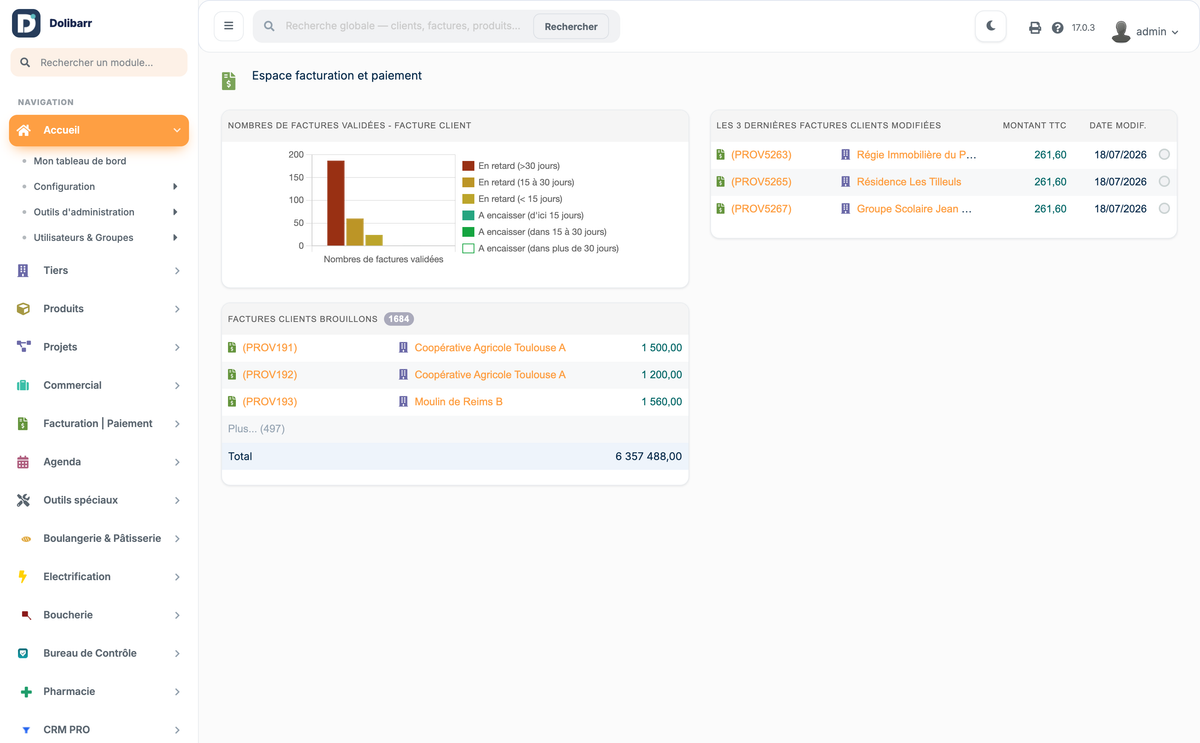This screenshot has width=1200, height=743.
Task: Click the Produits box icon
Action: (x=23, y=309)
